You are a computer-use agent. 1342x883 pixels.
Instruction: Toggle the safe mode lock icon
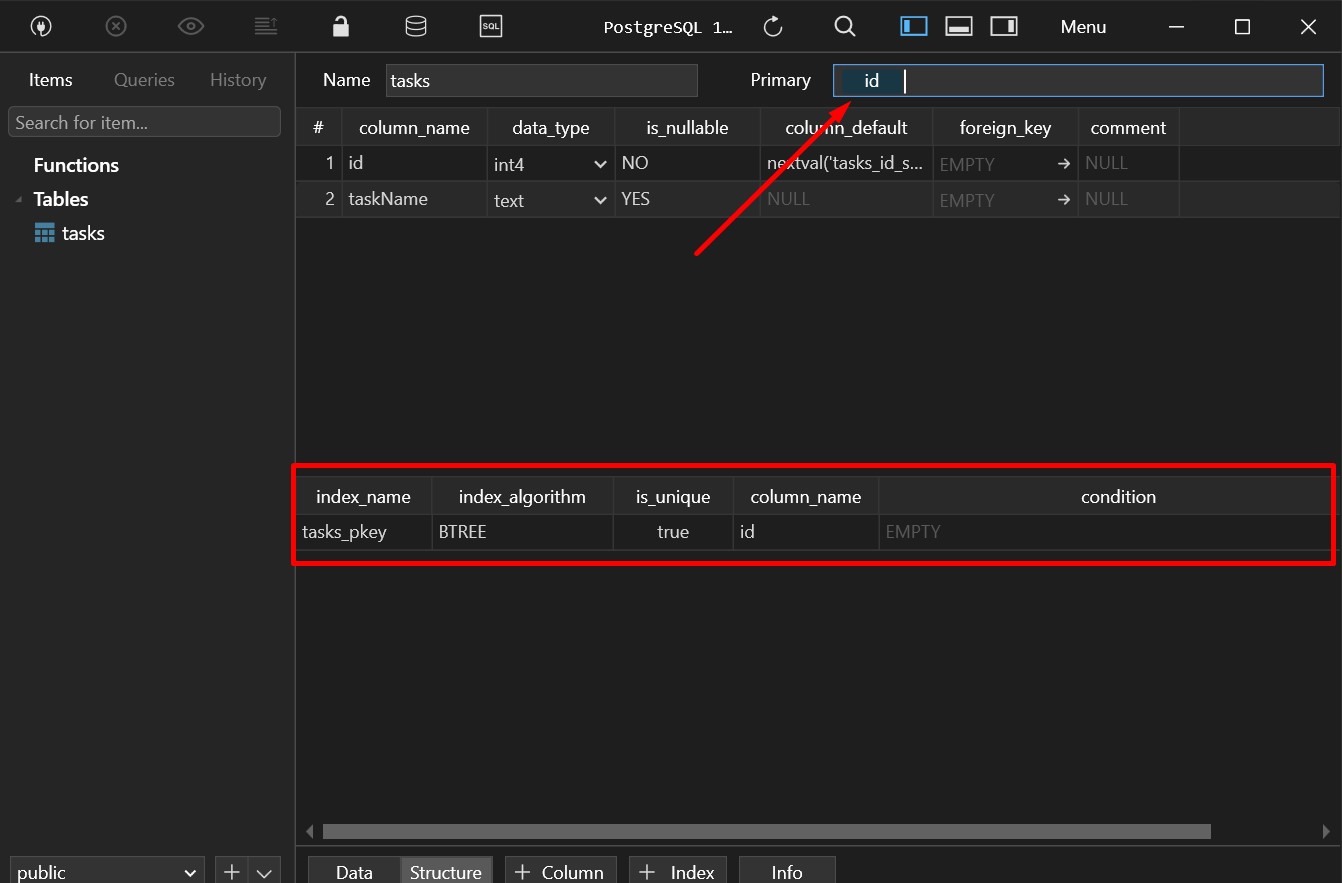click(x=341, y=27)
